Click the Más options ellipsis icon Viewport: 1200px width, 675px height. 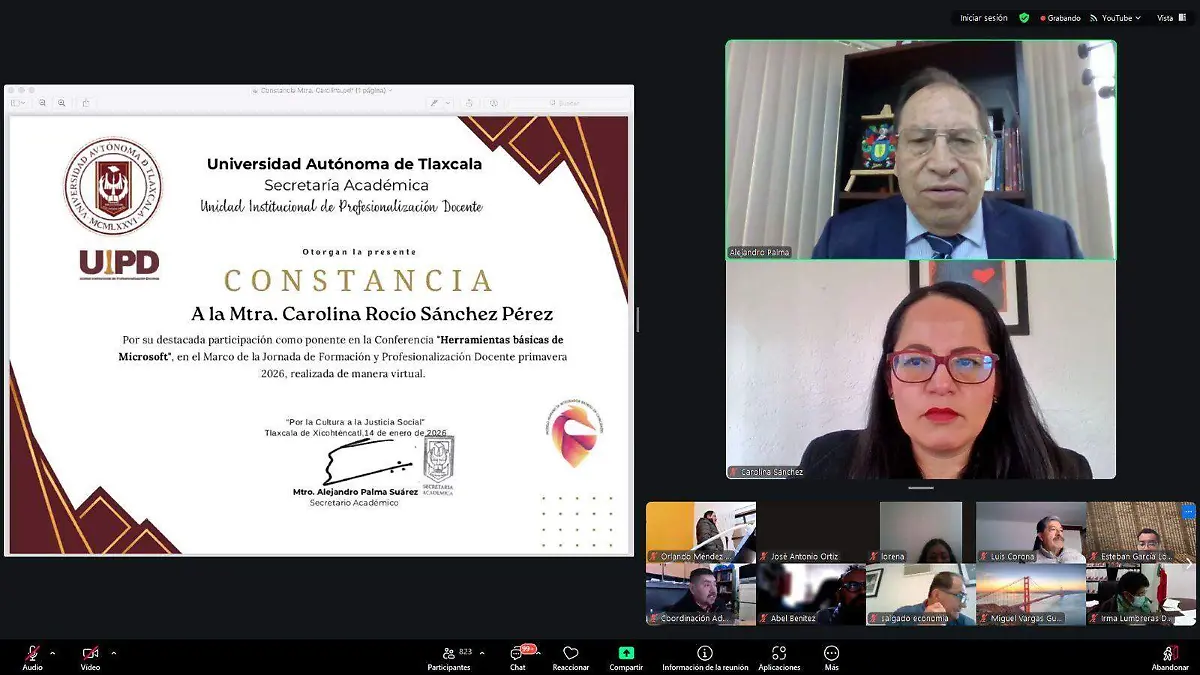click(831, 654)
